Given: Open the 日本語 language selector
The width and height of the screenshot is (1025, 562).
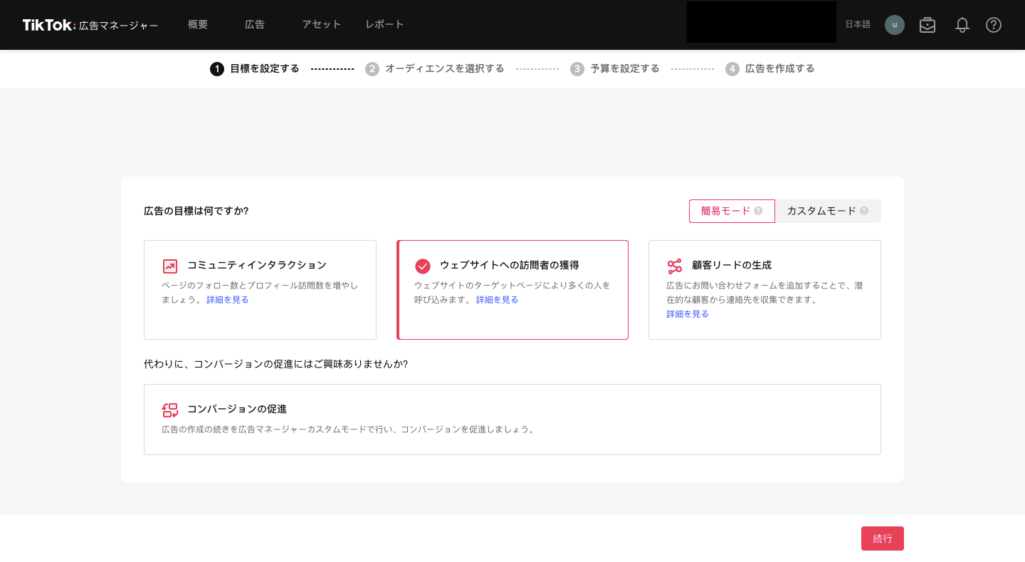Looking at the screenshot, I should pos(858,25).
